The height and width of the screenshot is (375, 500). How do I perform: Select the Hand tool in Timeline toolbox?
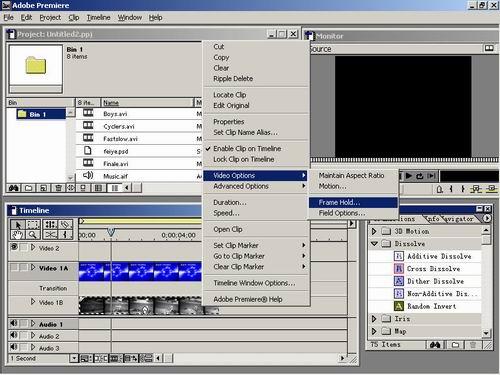[x=18, y=235]
